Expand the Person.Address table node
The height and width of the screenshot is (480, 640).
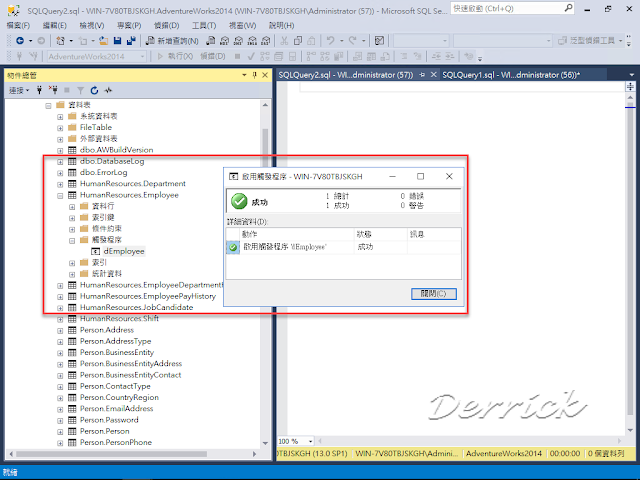(60, 331)
